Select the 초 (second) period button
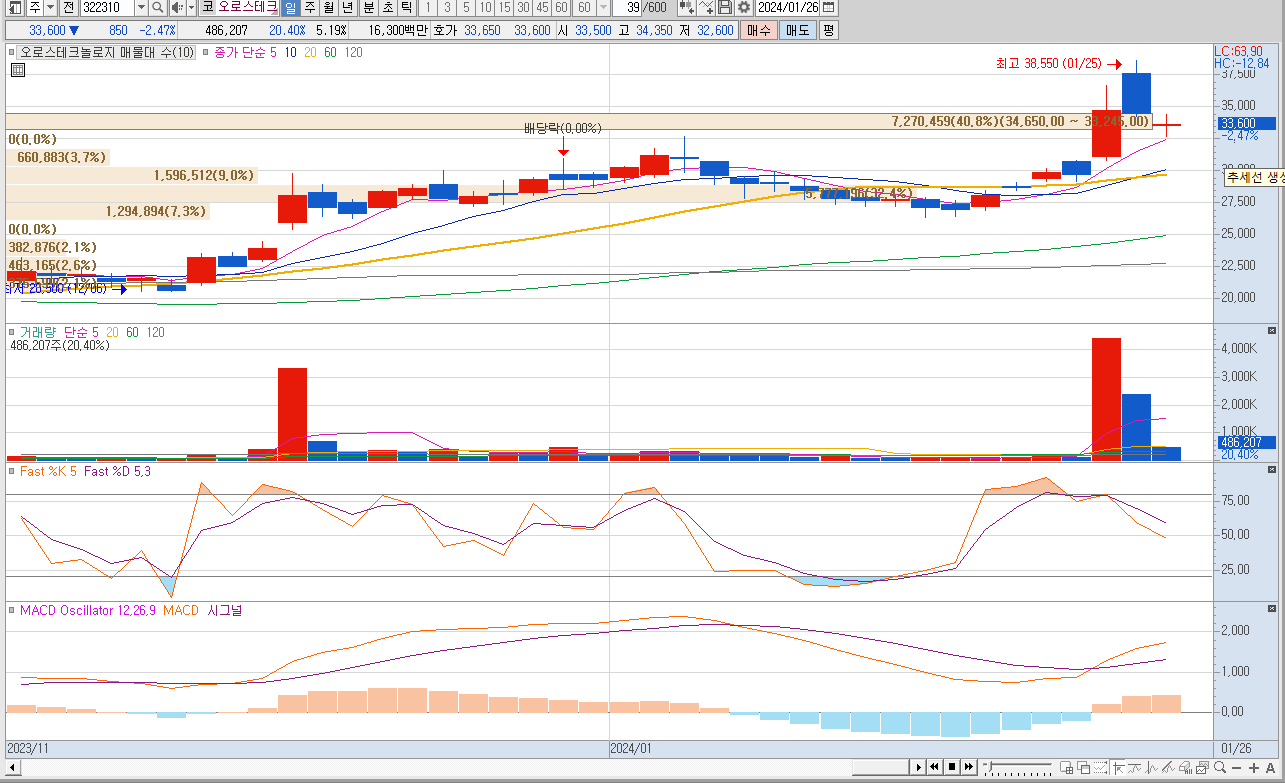 click(x=388, y=7)
